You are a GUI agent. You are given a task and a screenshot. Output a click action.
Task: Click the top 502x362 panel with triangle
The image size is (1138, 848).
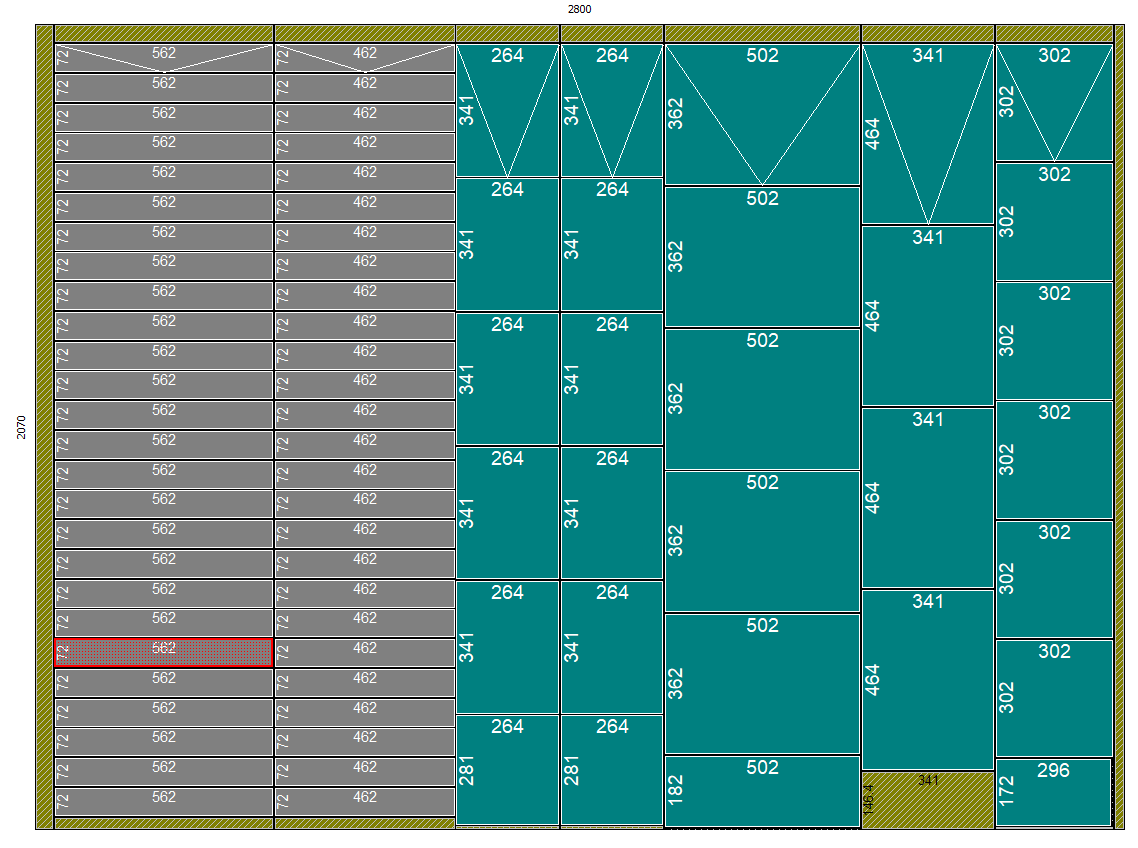click(762, 114)
